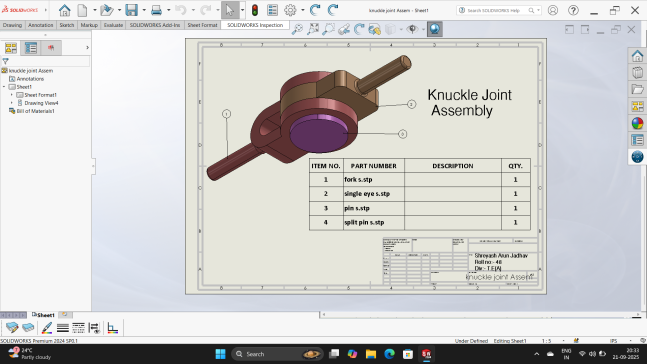Screen dimensions: 647x364
Task: Expand the SOLIDWORKS menu arrow
Action: click(45, 10)
